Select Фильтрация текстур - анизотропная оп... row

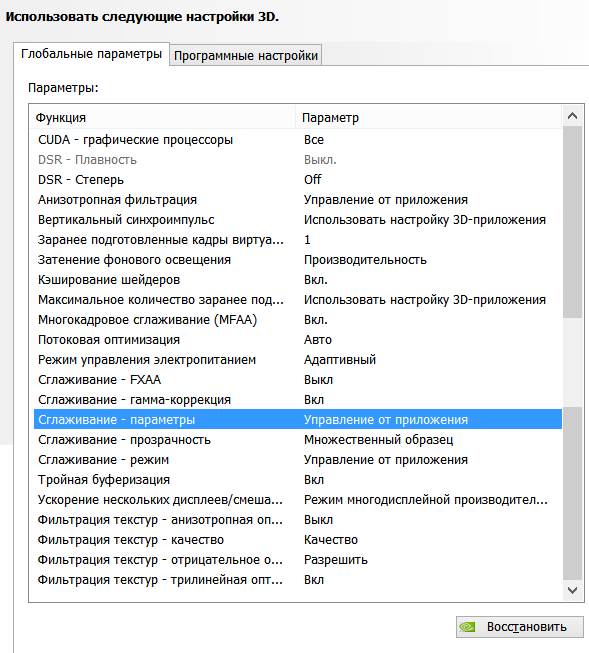298,519
